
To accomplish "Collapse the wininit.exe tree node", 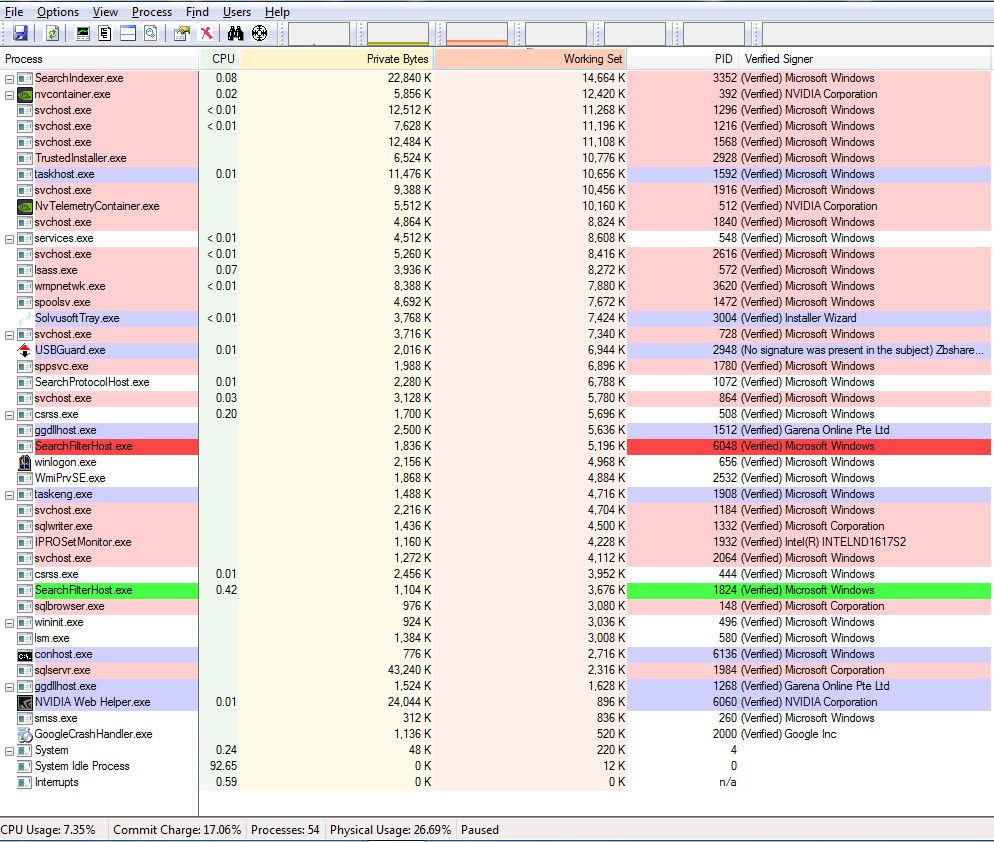I will pos(10,623).
